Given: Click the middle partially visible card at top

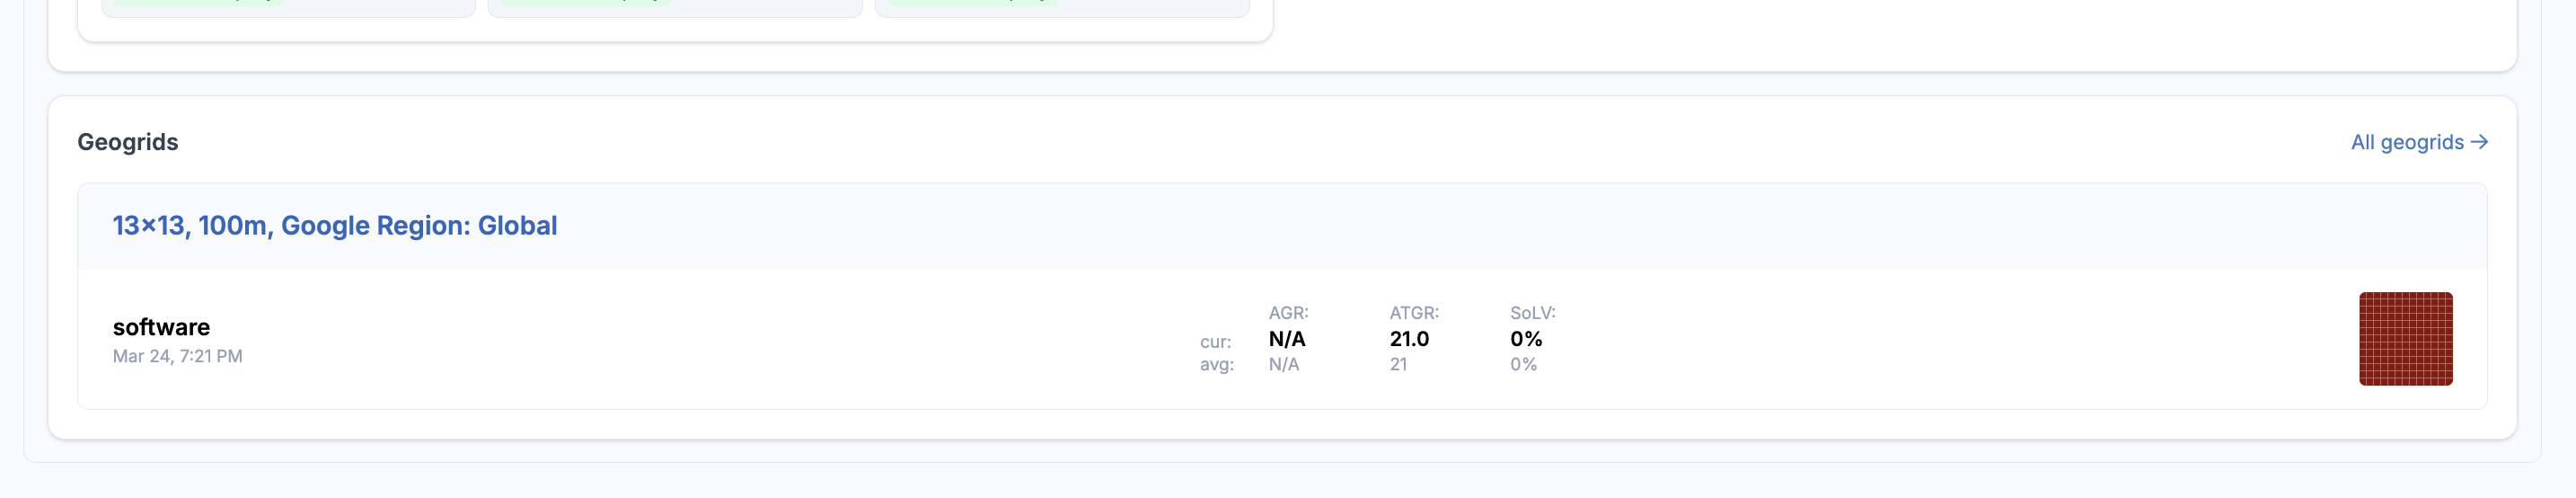Looking at the screenshot, I should (x=674, y=8).
